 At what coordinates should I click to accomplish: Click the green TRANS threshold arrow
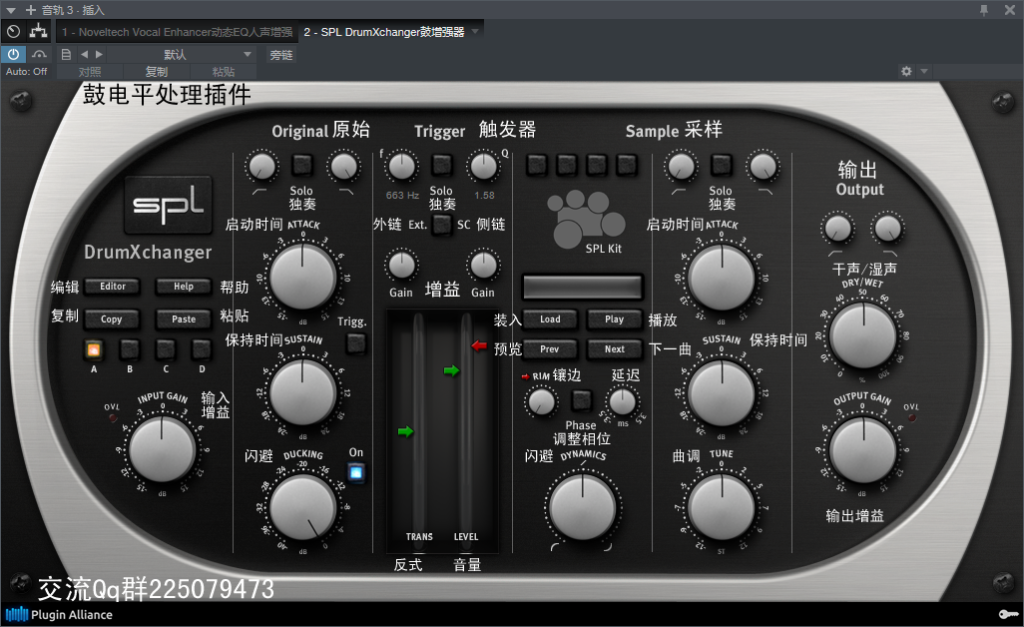(406, 431)
